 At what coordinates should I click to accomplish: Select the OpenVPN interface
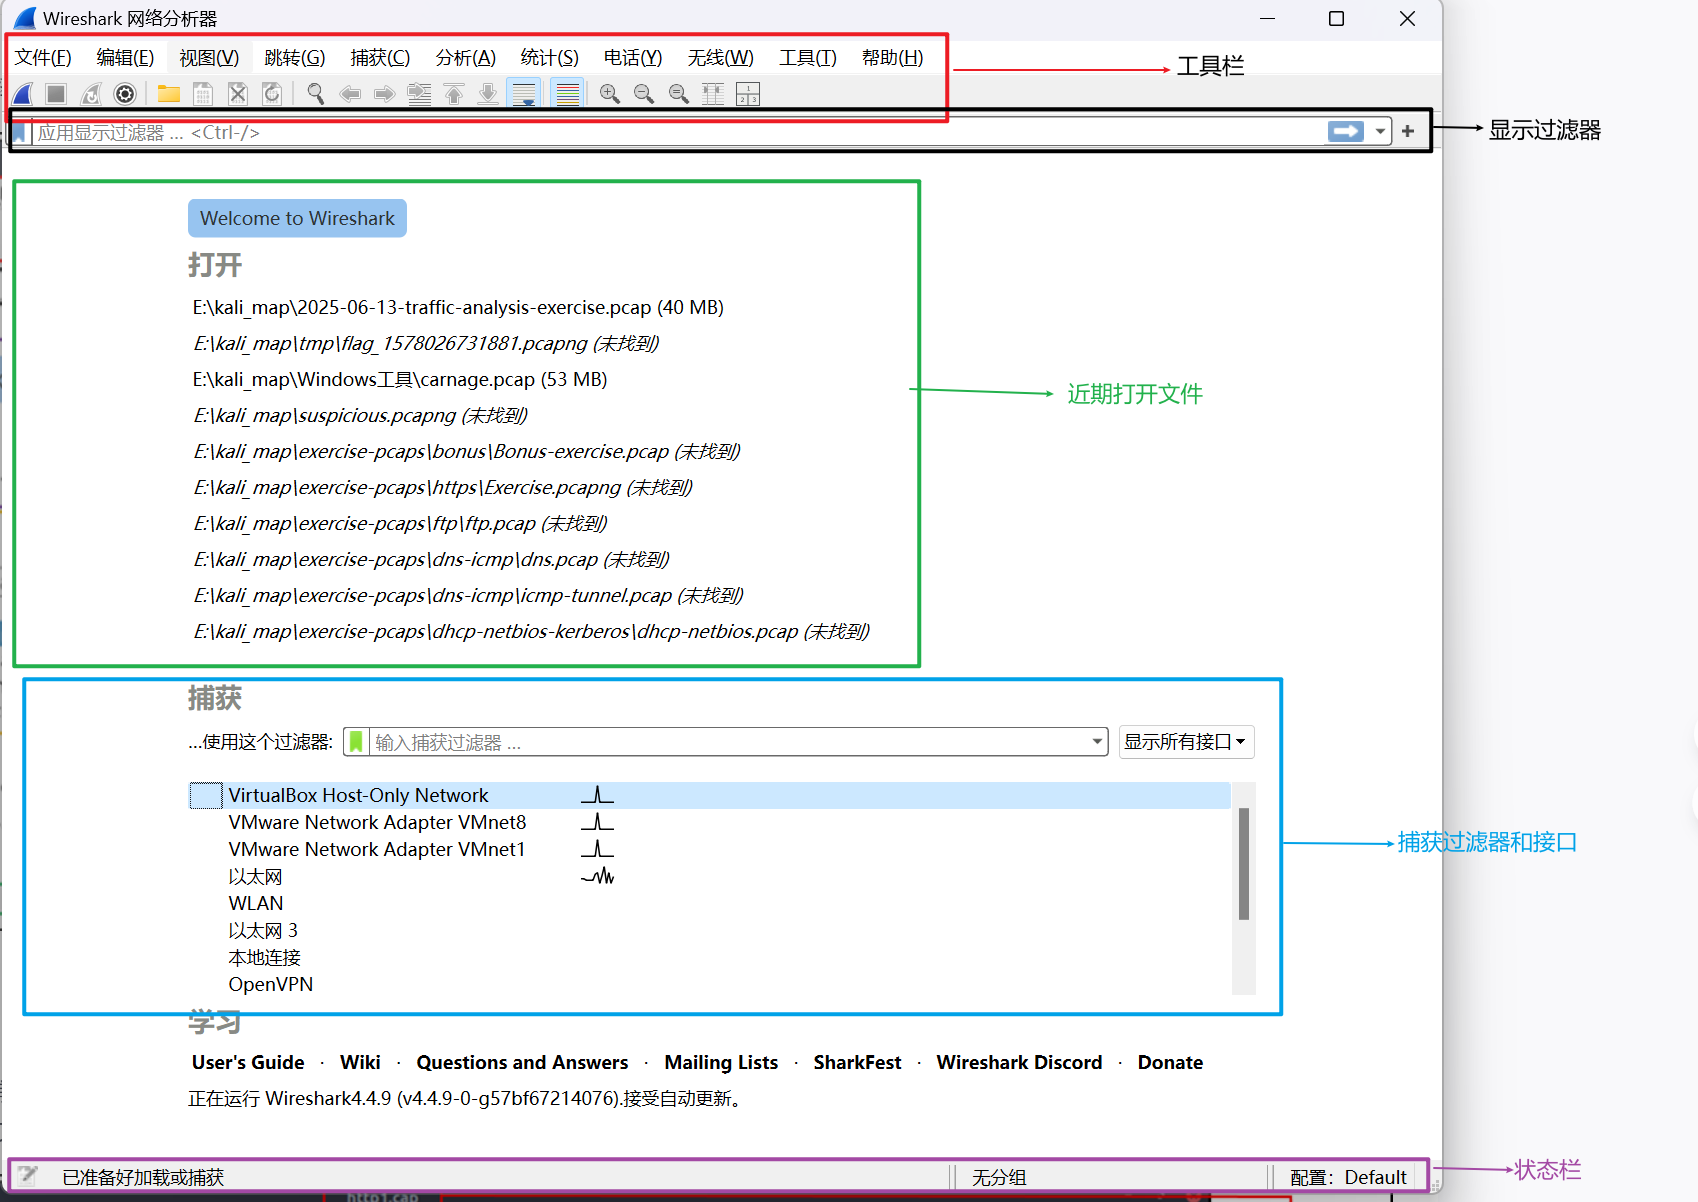(x=710, y=984)
